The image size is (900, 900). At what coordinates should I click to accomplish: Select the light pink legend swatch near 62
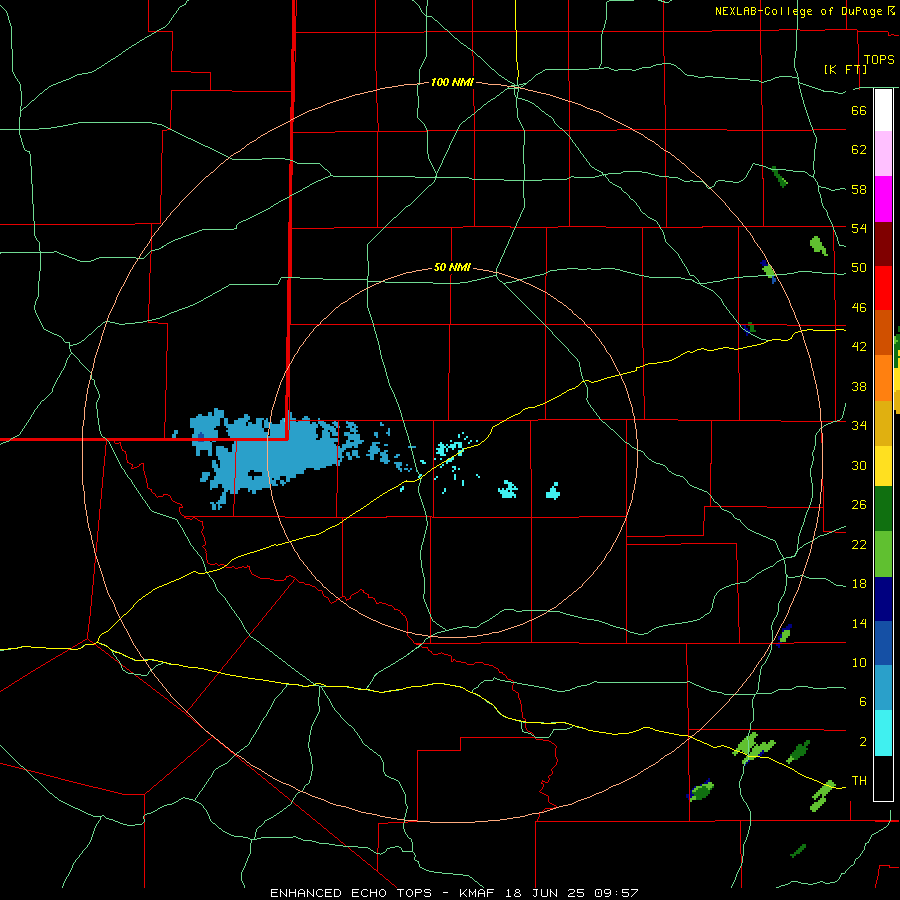[883, 154]
